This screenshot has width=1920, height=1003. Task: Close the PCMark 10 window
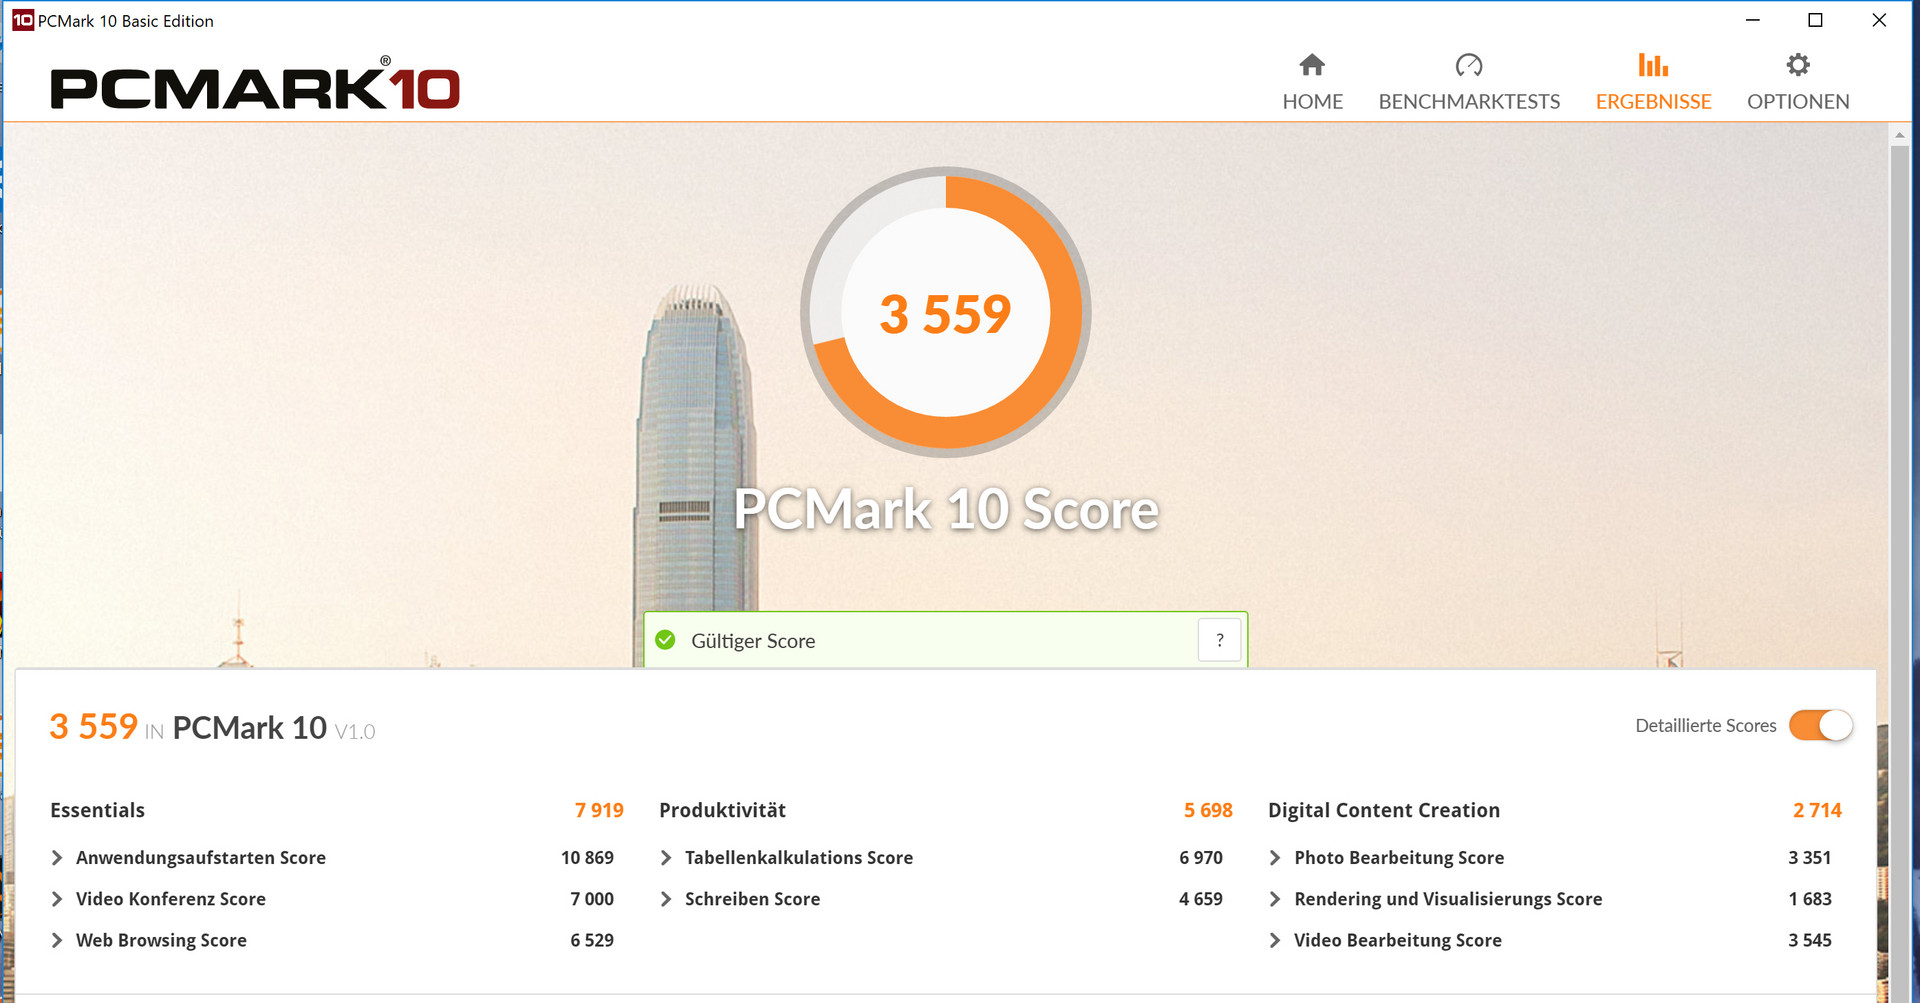point(1879,20)
